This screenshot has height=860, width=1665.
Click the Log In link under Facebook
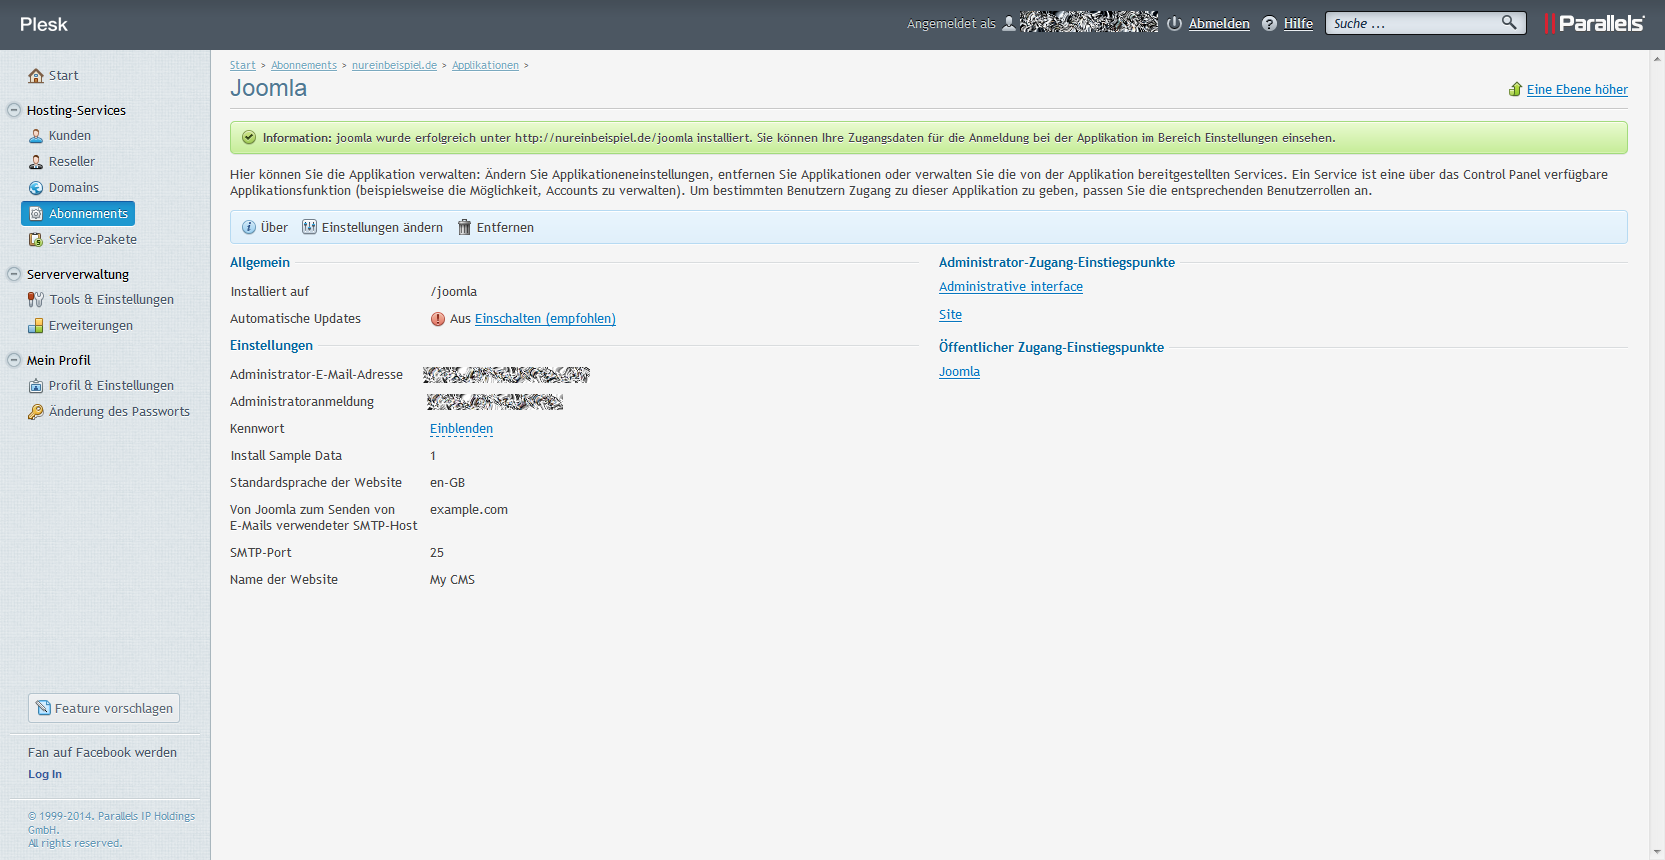(x=45, y=775)
